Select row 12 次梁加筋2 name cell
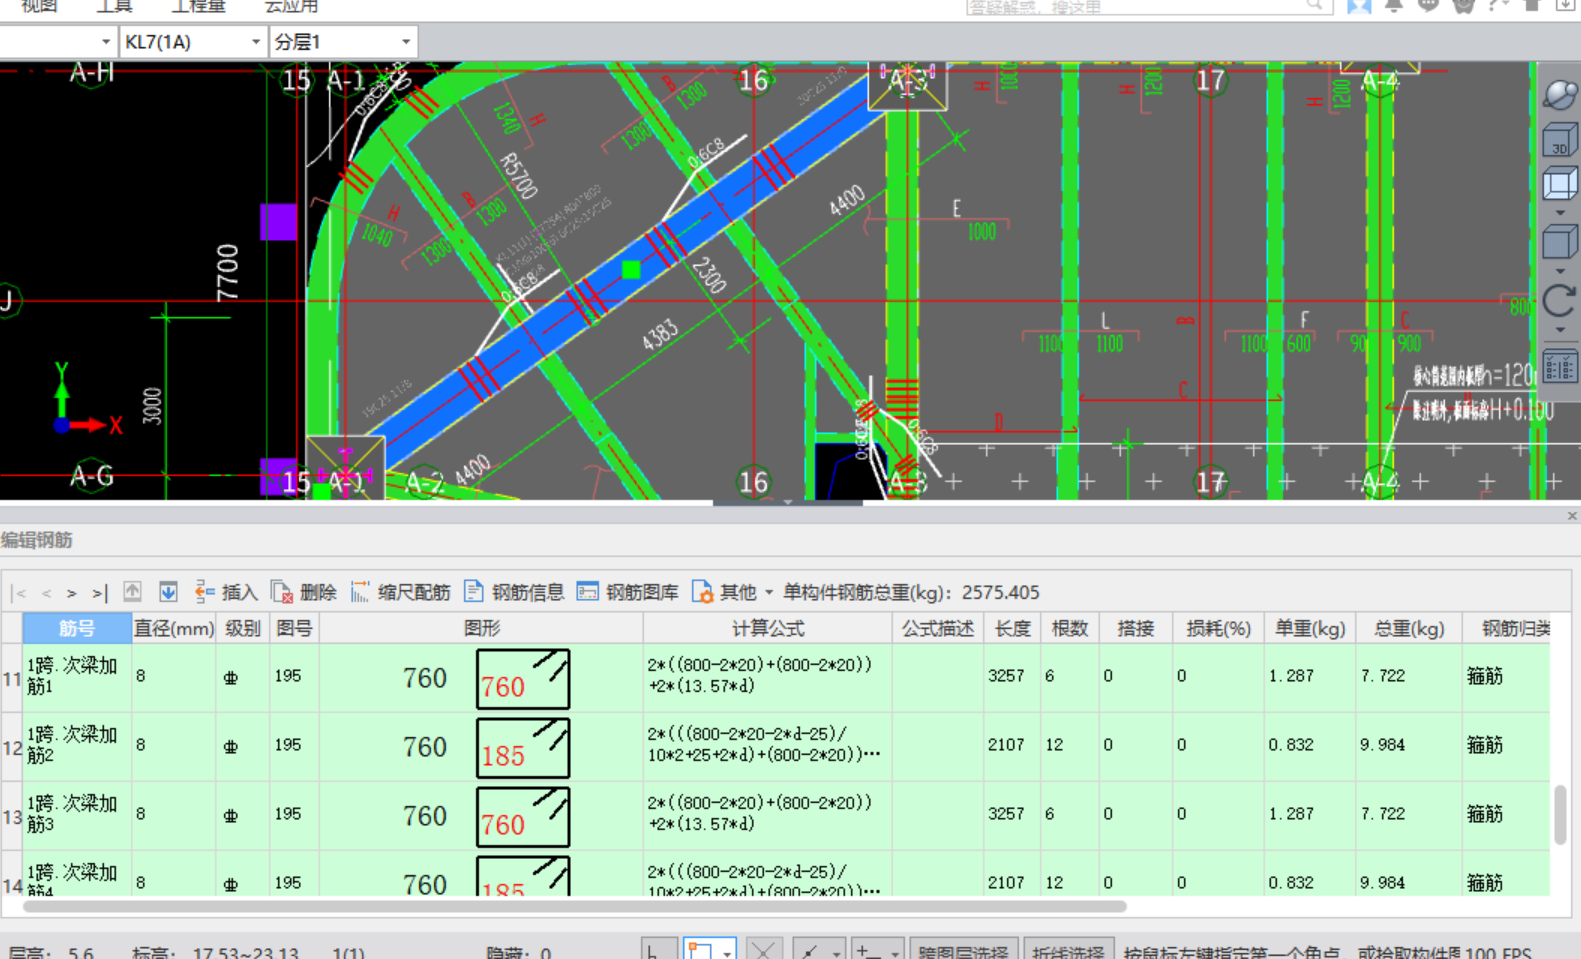Screen dimensions: 1581x959 [x=77, y=746]
